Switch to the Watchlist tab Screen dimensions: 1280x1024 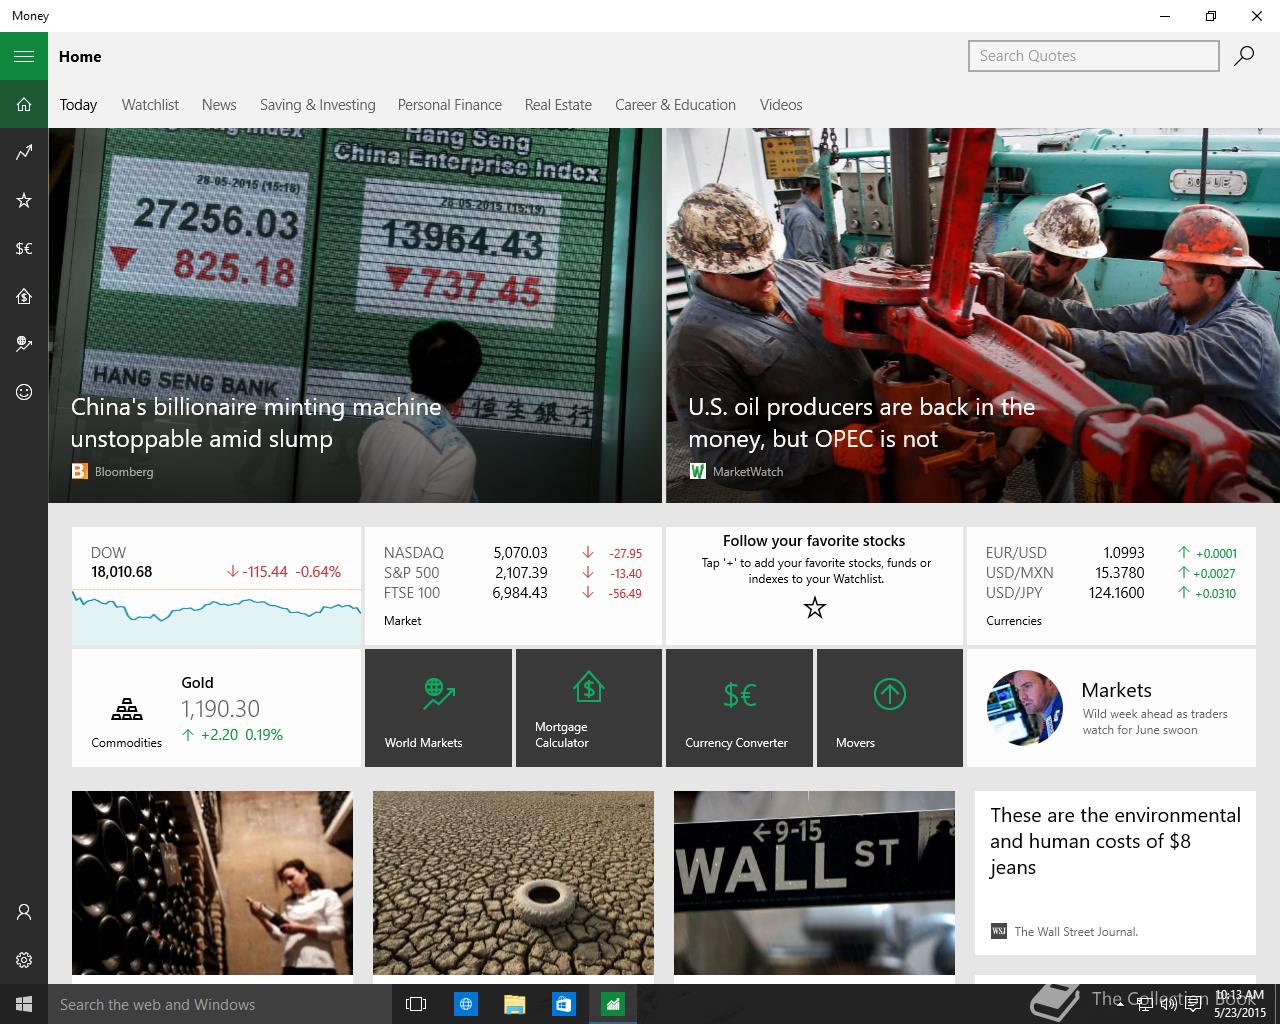click(150, 105)
